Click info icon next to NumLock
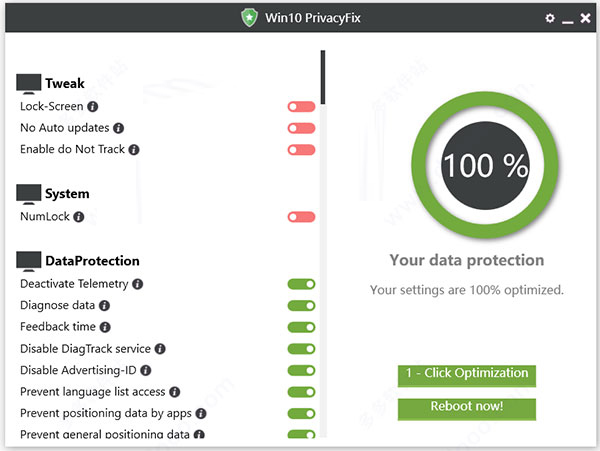 pyautogui.click(x=79, y=216)
